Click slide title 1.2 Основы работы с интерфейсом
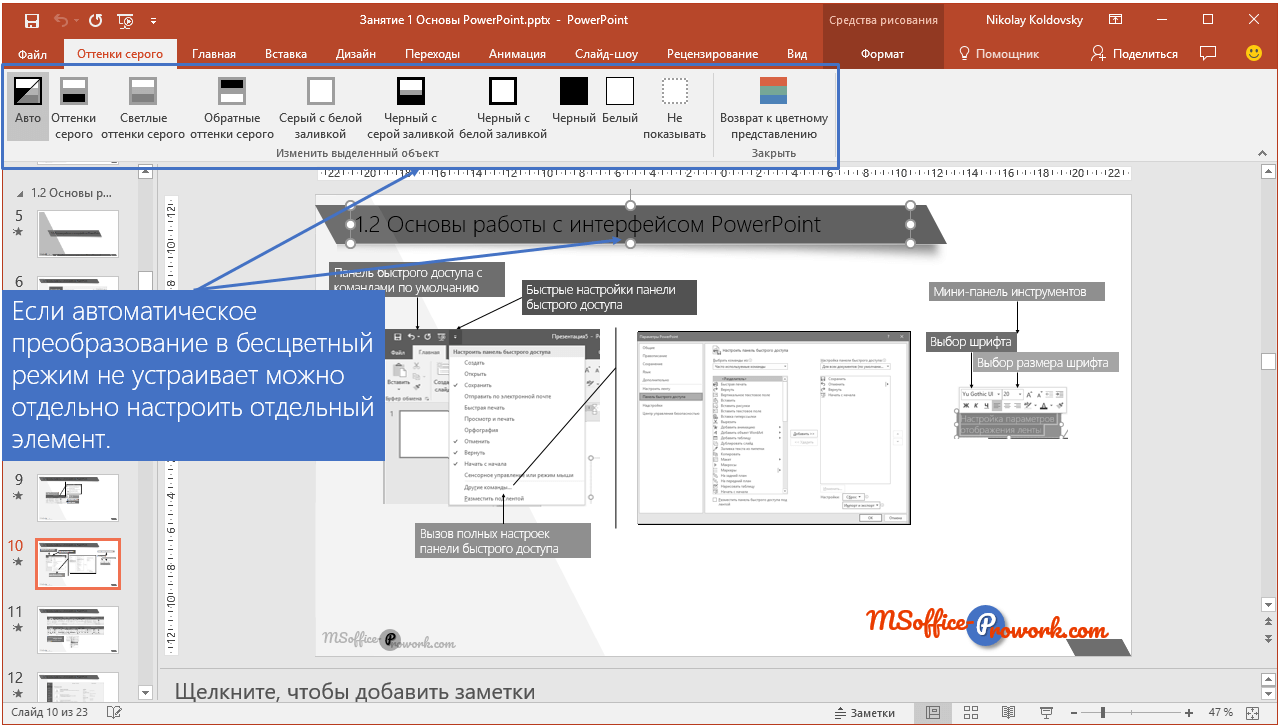 coord(589,225)
